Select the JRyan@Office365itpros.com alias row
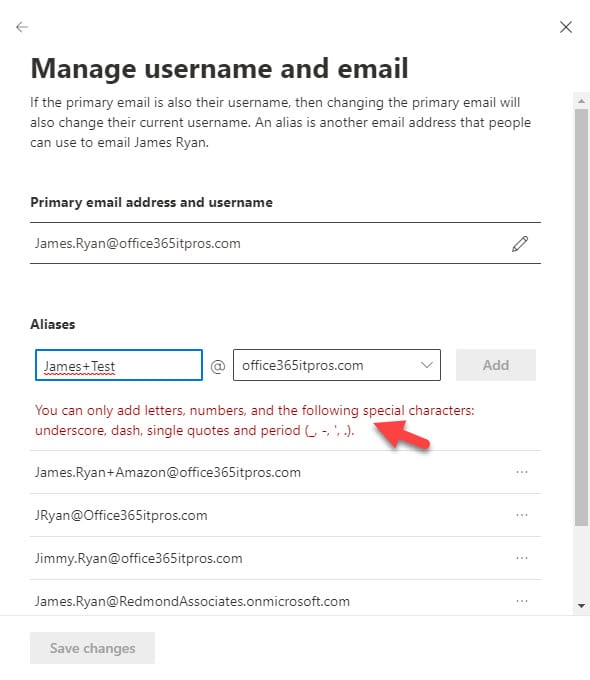The width and height of the screenshot is (590, 680). pyautogui.click(x=285, y=515)
